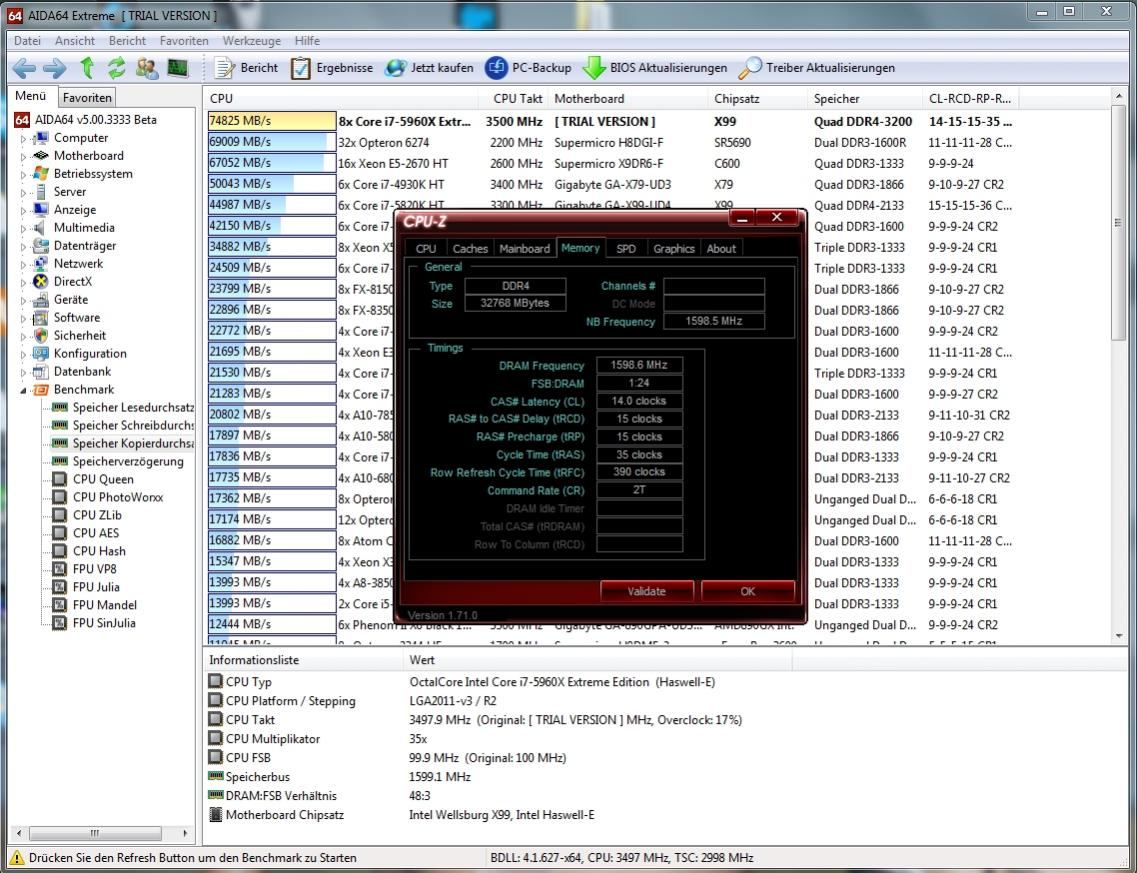Select the DirectX icon in tree
Screen dimensions: 1137x873
pos(41,281)
